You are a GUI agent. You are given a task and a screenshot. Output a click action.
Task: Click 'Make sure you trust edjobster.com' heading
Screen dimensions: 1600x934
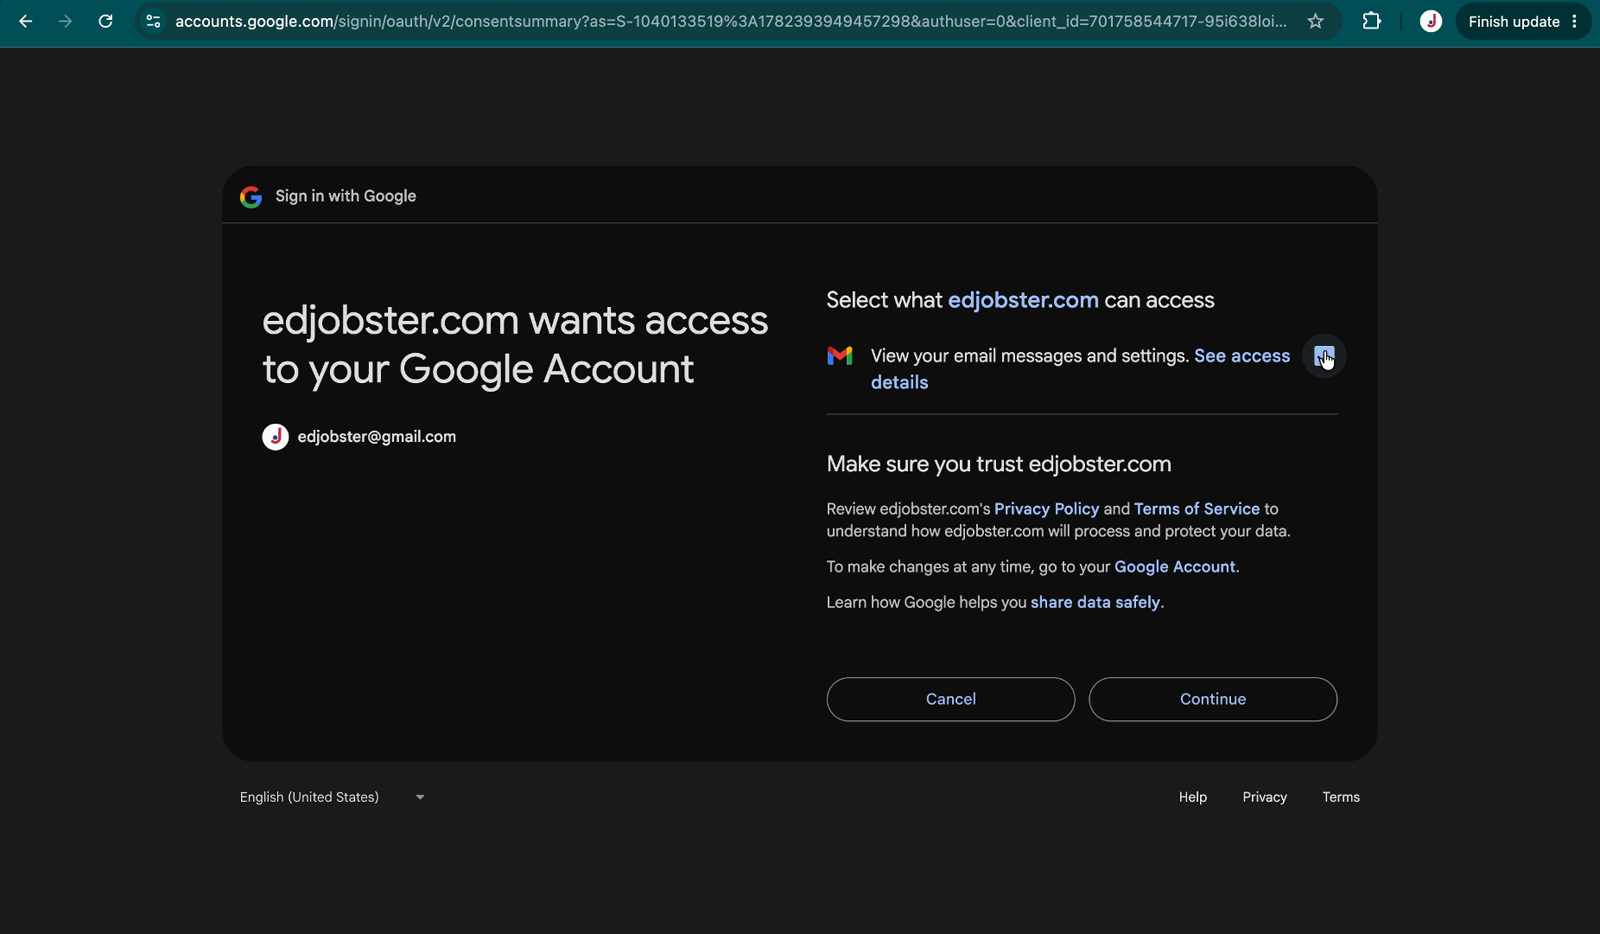tap(999, 464)
